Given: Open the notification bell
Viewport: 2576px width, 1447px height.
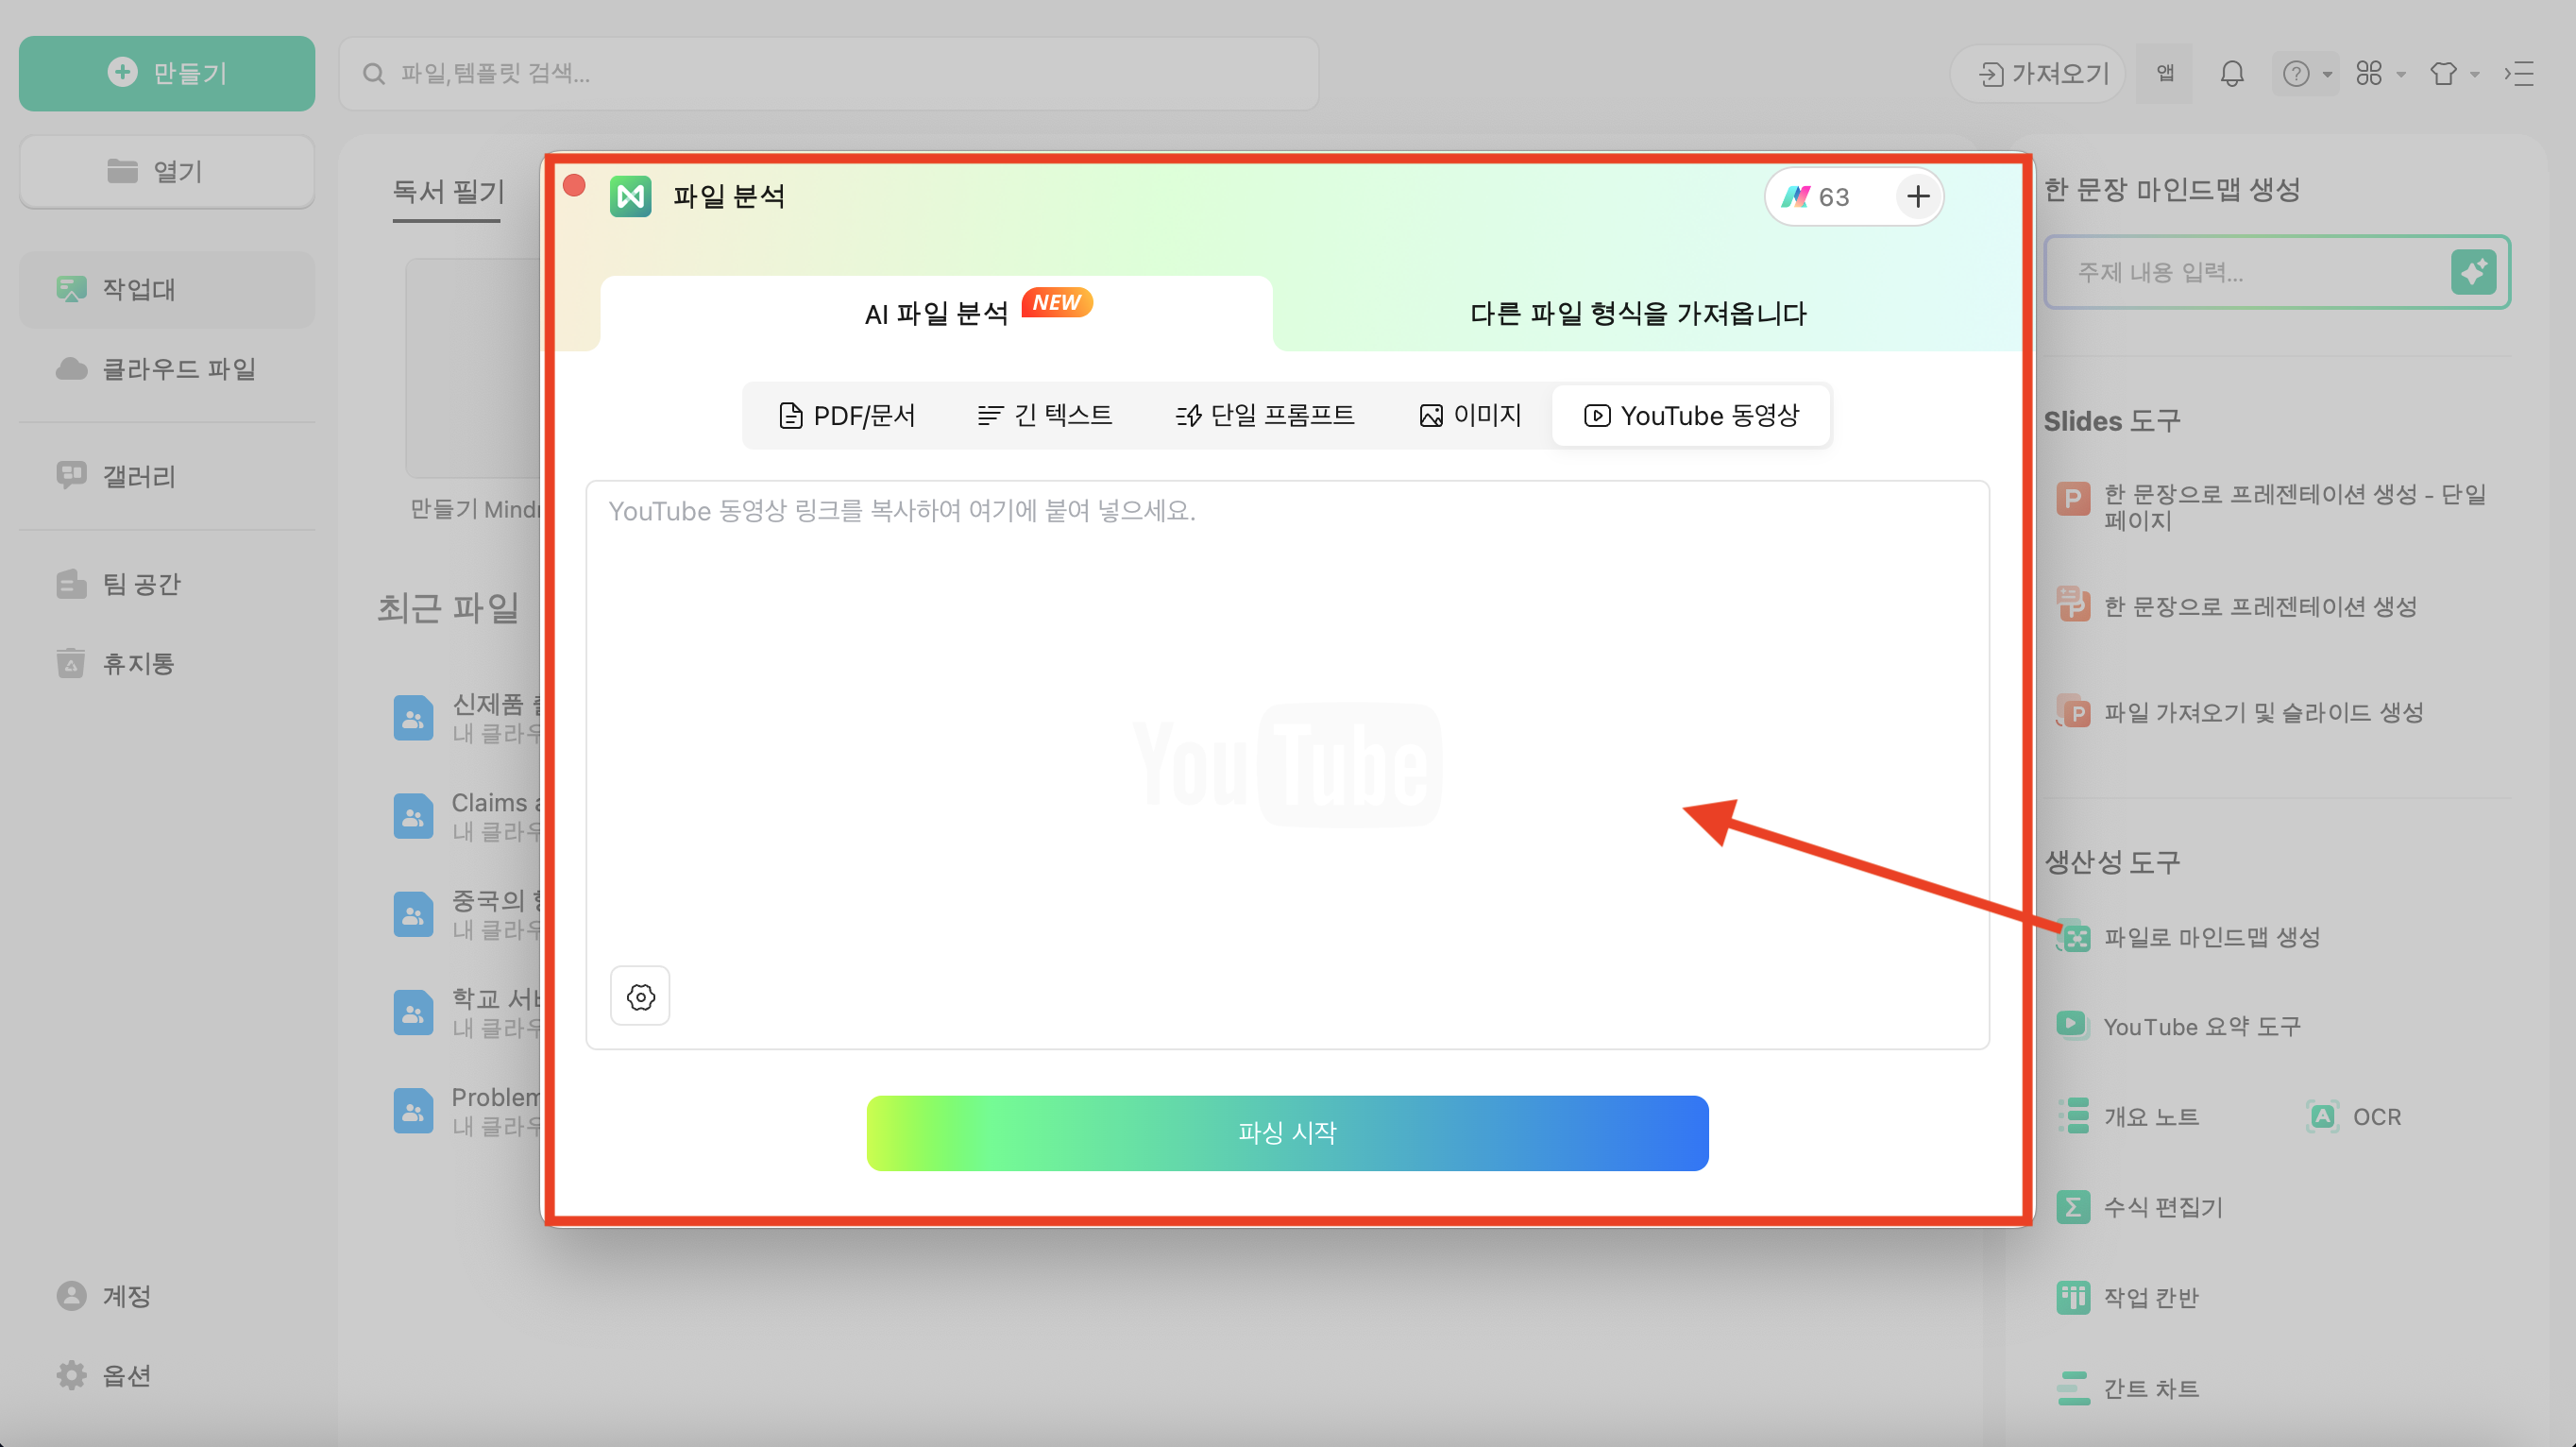Looking at the screenshot, I should tap(2232, 73).
